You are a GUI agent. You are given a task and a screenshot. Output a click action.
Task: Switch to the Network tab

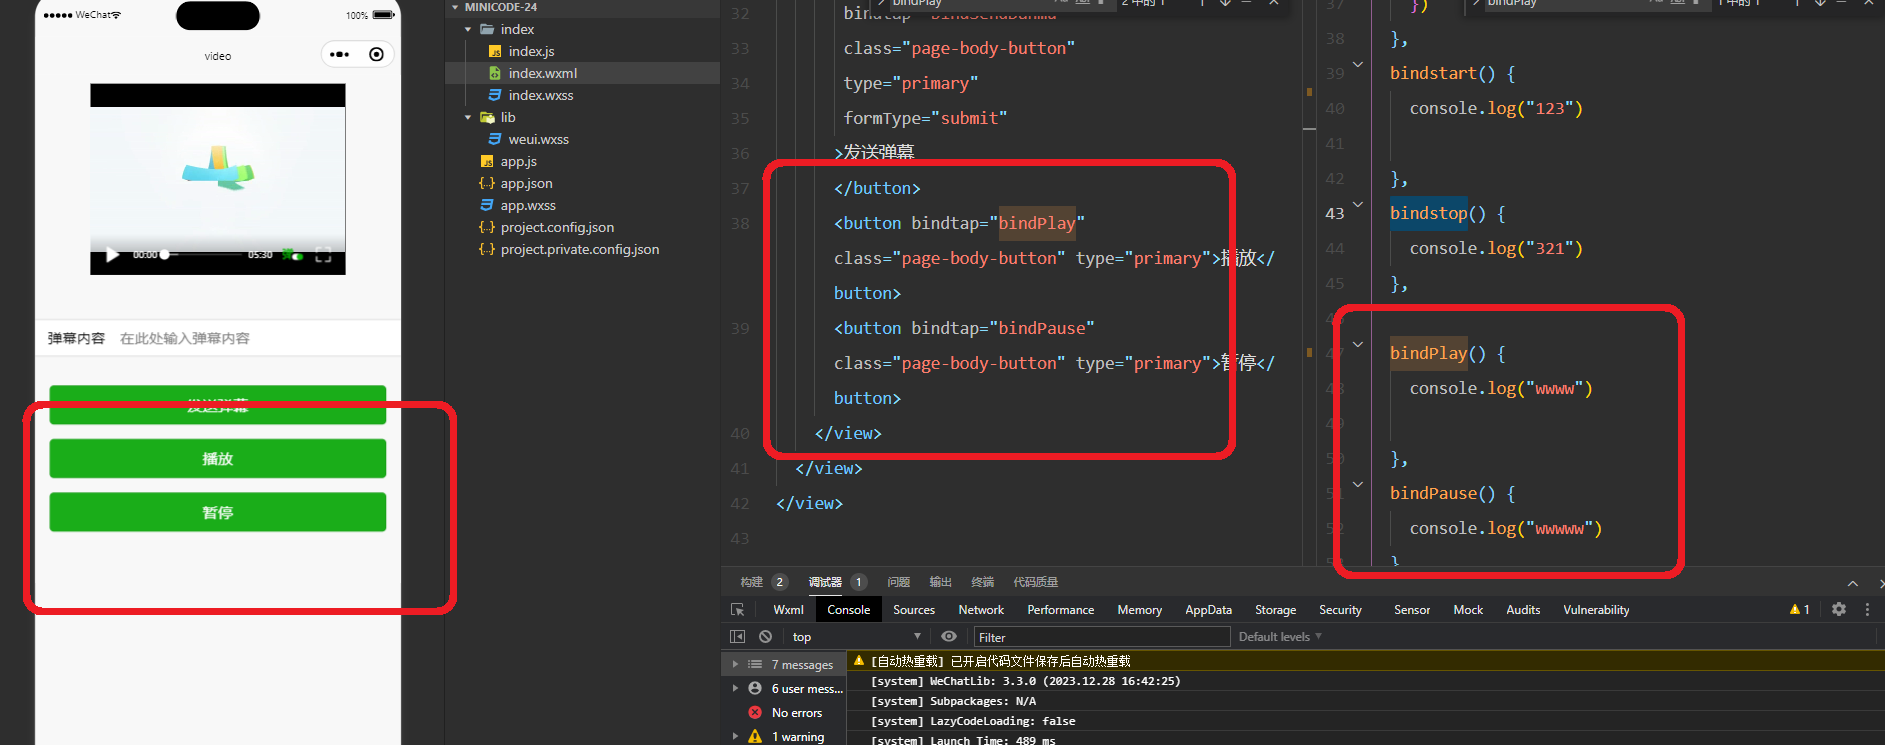pos(981,610)
